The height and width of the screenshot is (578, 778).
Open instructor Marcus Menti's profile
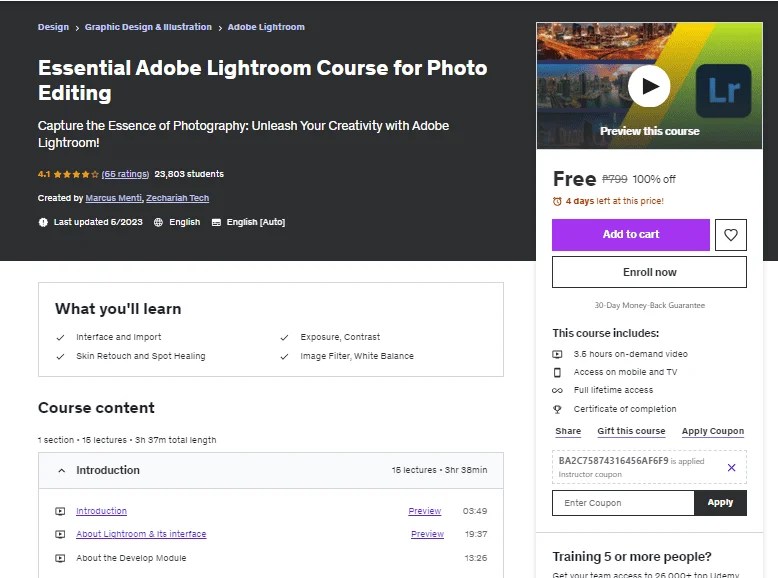(x=114, y=198)
